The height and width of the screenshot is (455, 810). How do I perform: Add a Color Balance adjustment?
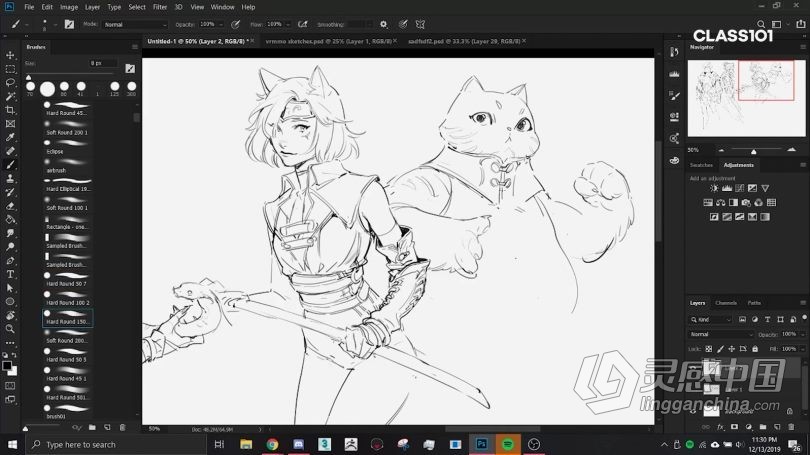tap(721, 202)
